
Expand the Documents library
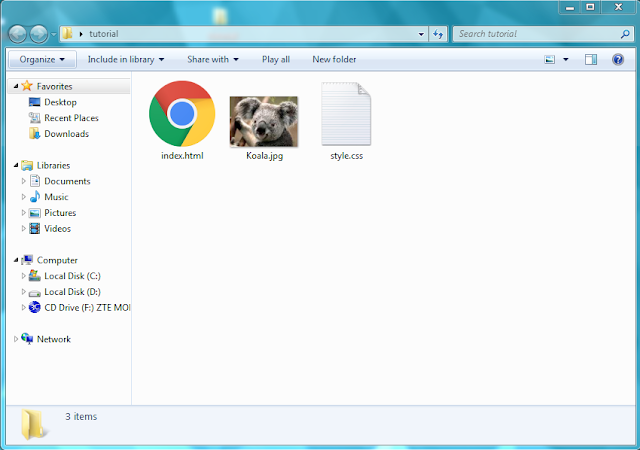(x=23, y=181)
